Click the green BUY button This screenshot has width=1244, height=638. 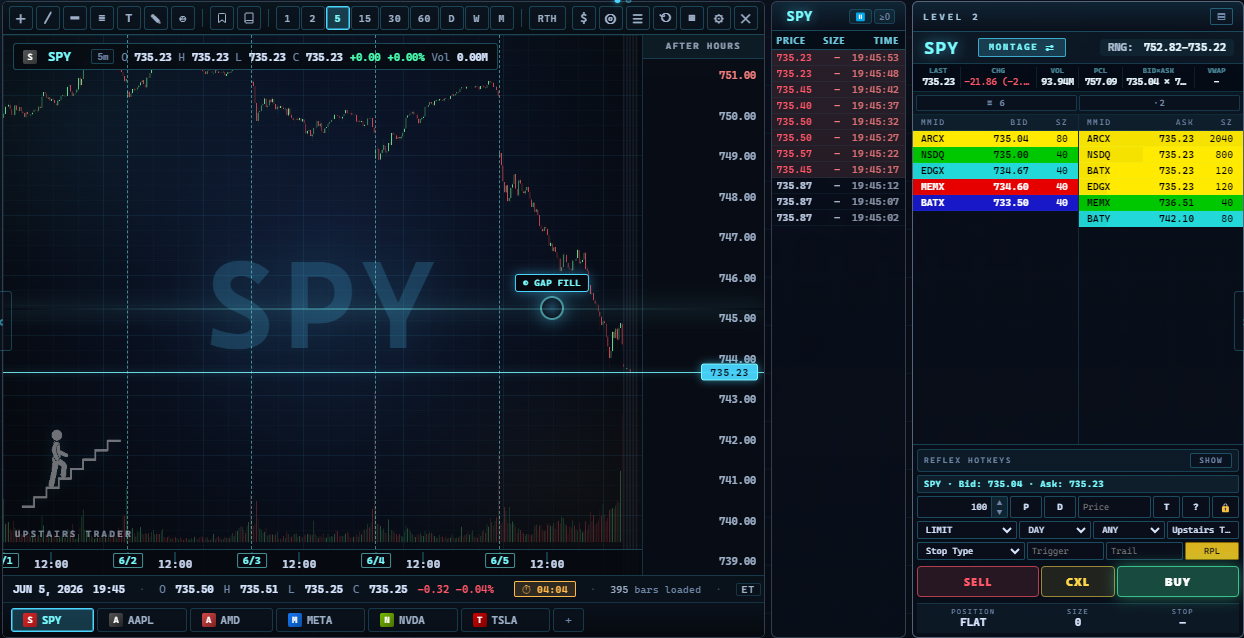click(1178, 581)
